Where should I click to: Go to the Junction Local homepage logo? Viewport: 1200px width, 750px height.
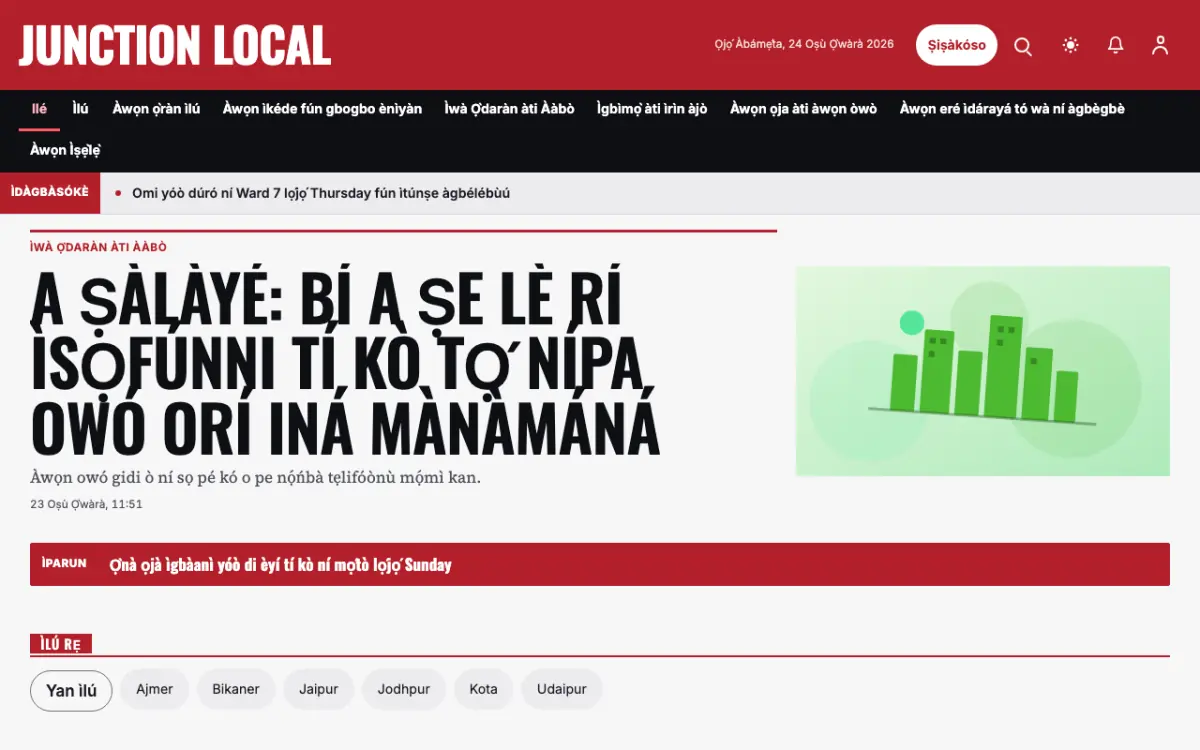[x=175, y=45]
